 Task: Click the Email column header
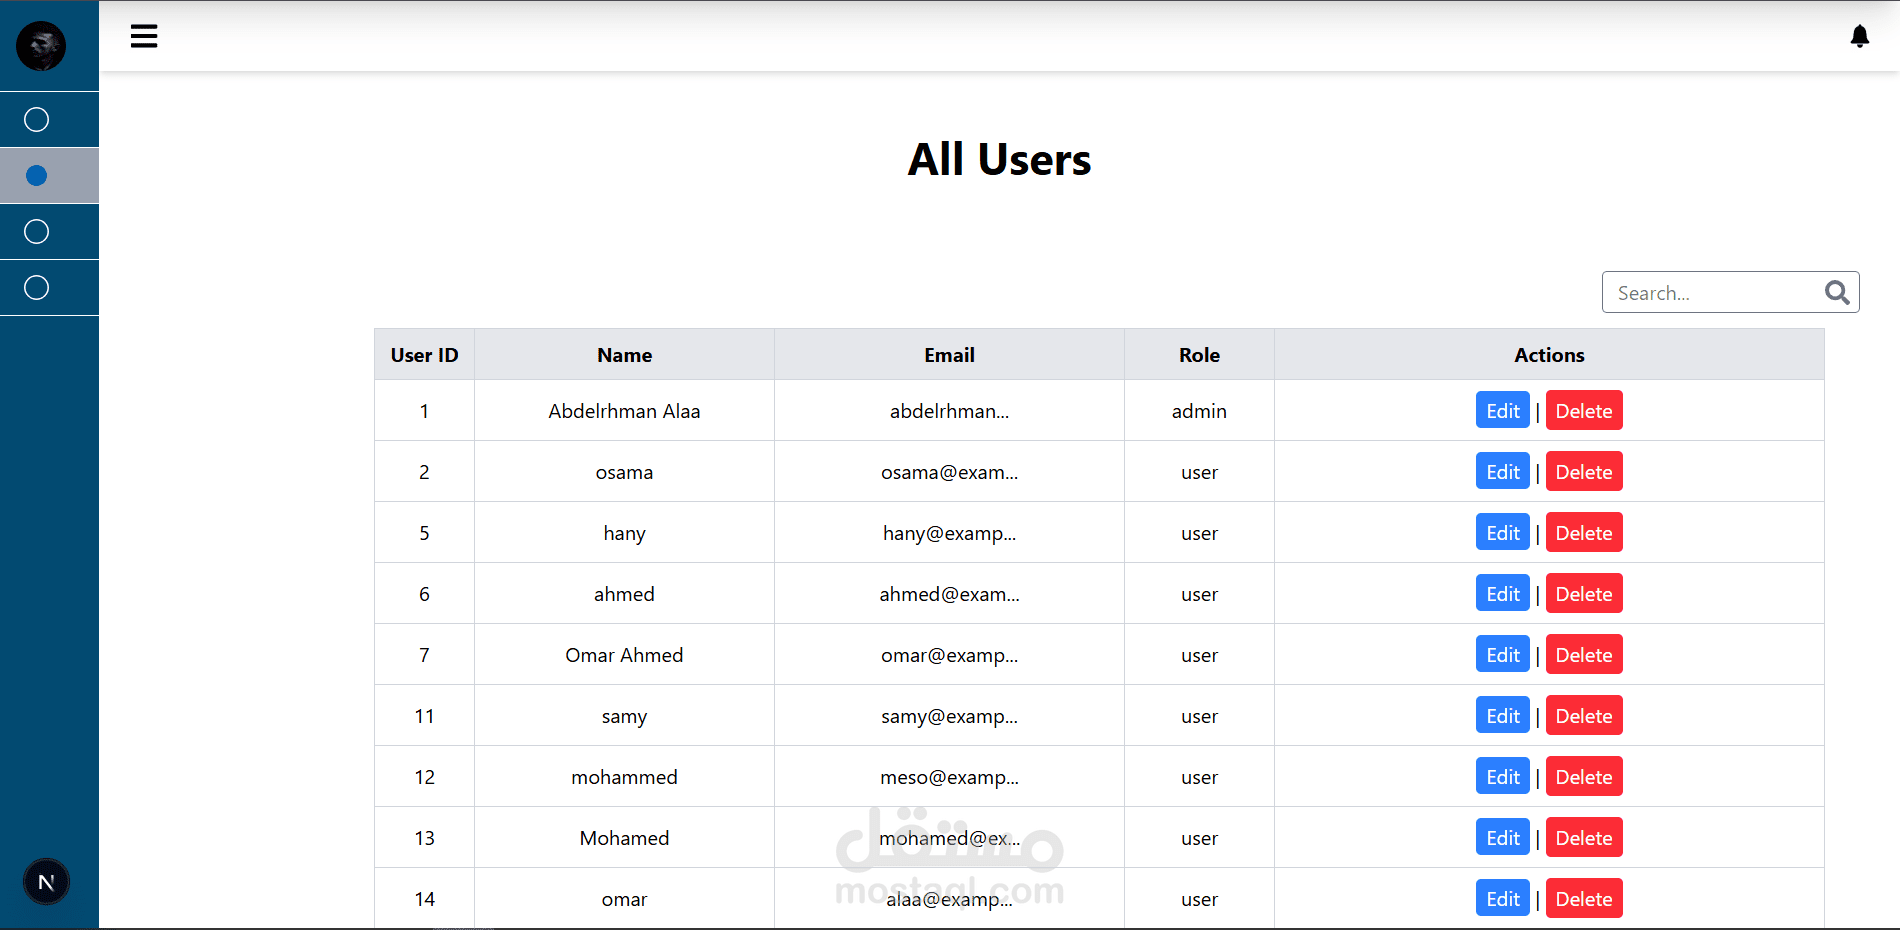pos(949,355)
